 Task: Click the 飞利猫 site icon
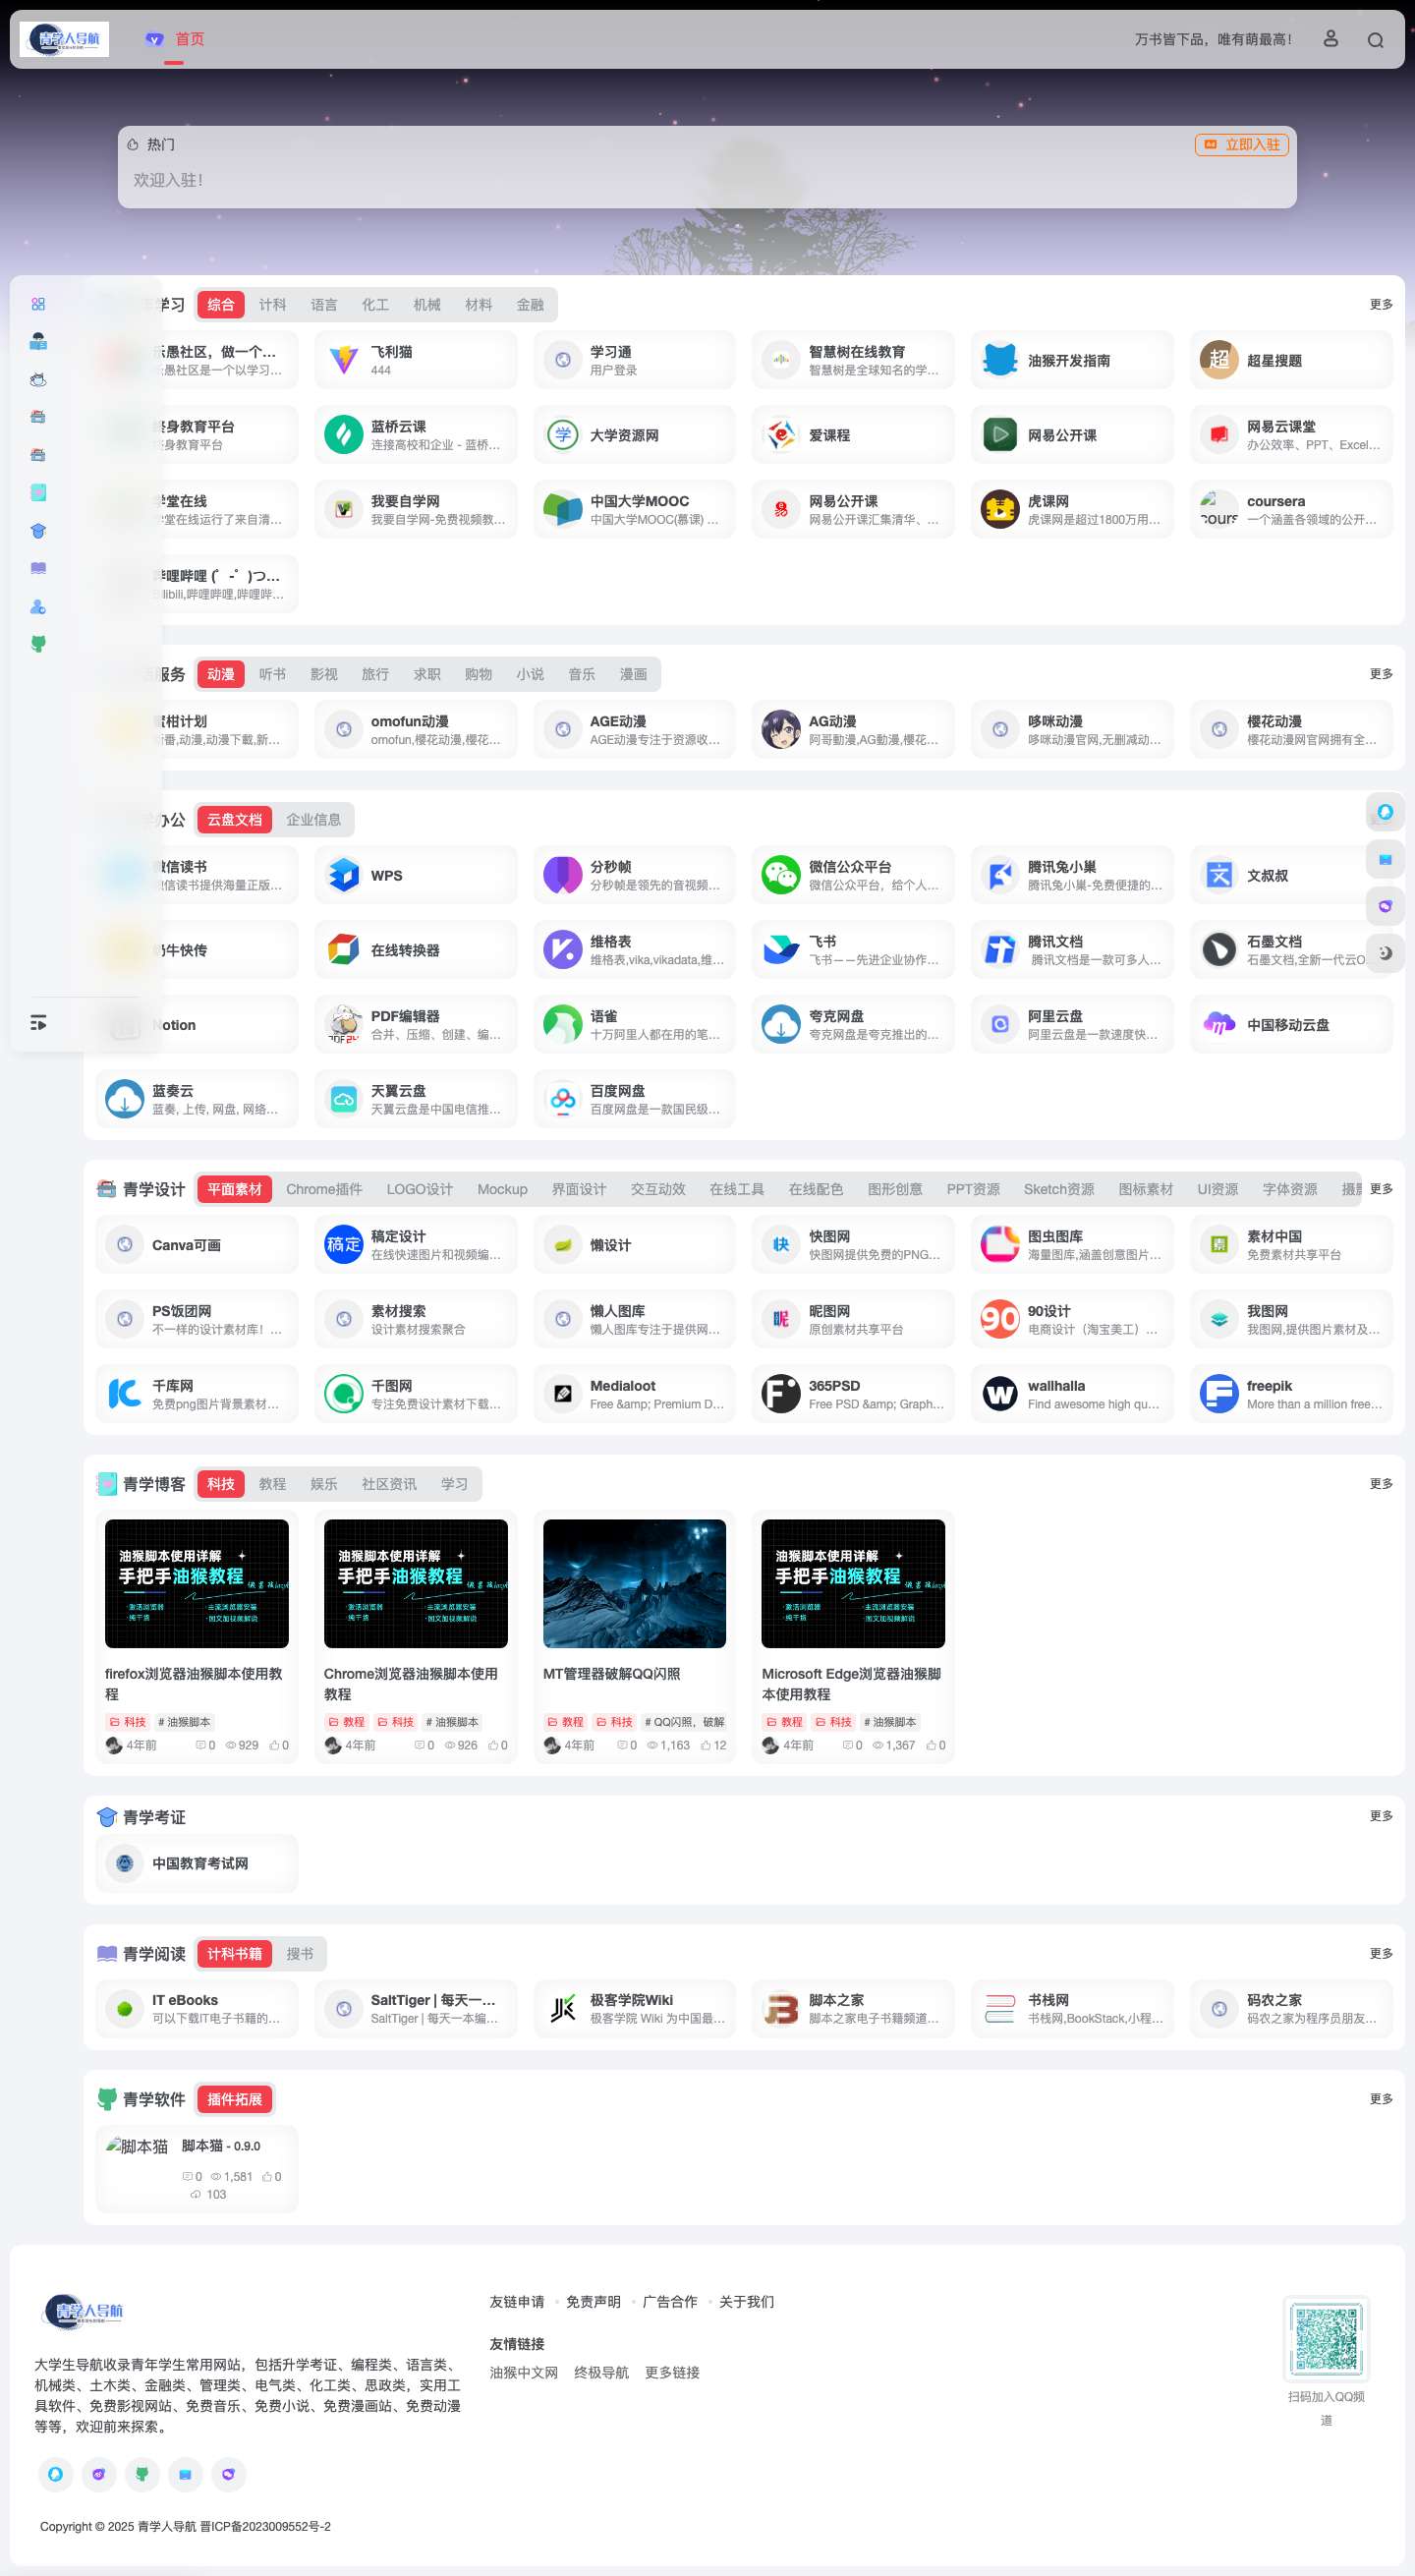pyautogui.click(x=343, y=360)
